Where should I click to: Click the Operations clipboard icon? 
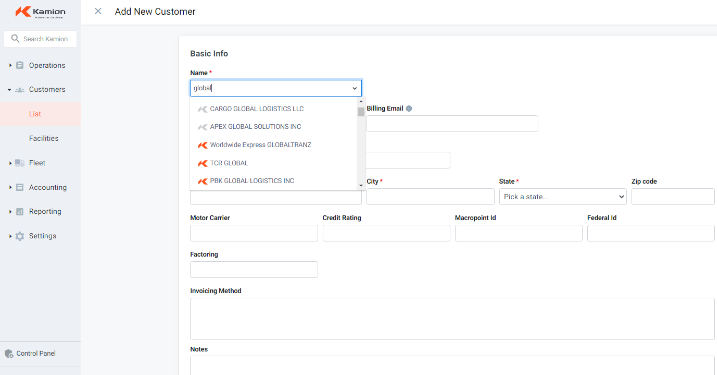tap(20, 65)
